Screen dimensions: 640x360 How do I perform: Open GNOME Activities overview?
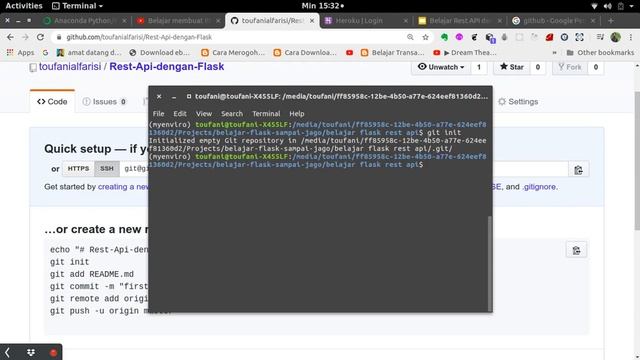coord(24,6)
